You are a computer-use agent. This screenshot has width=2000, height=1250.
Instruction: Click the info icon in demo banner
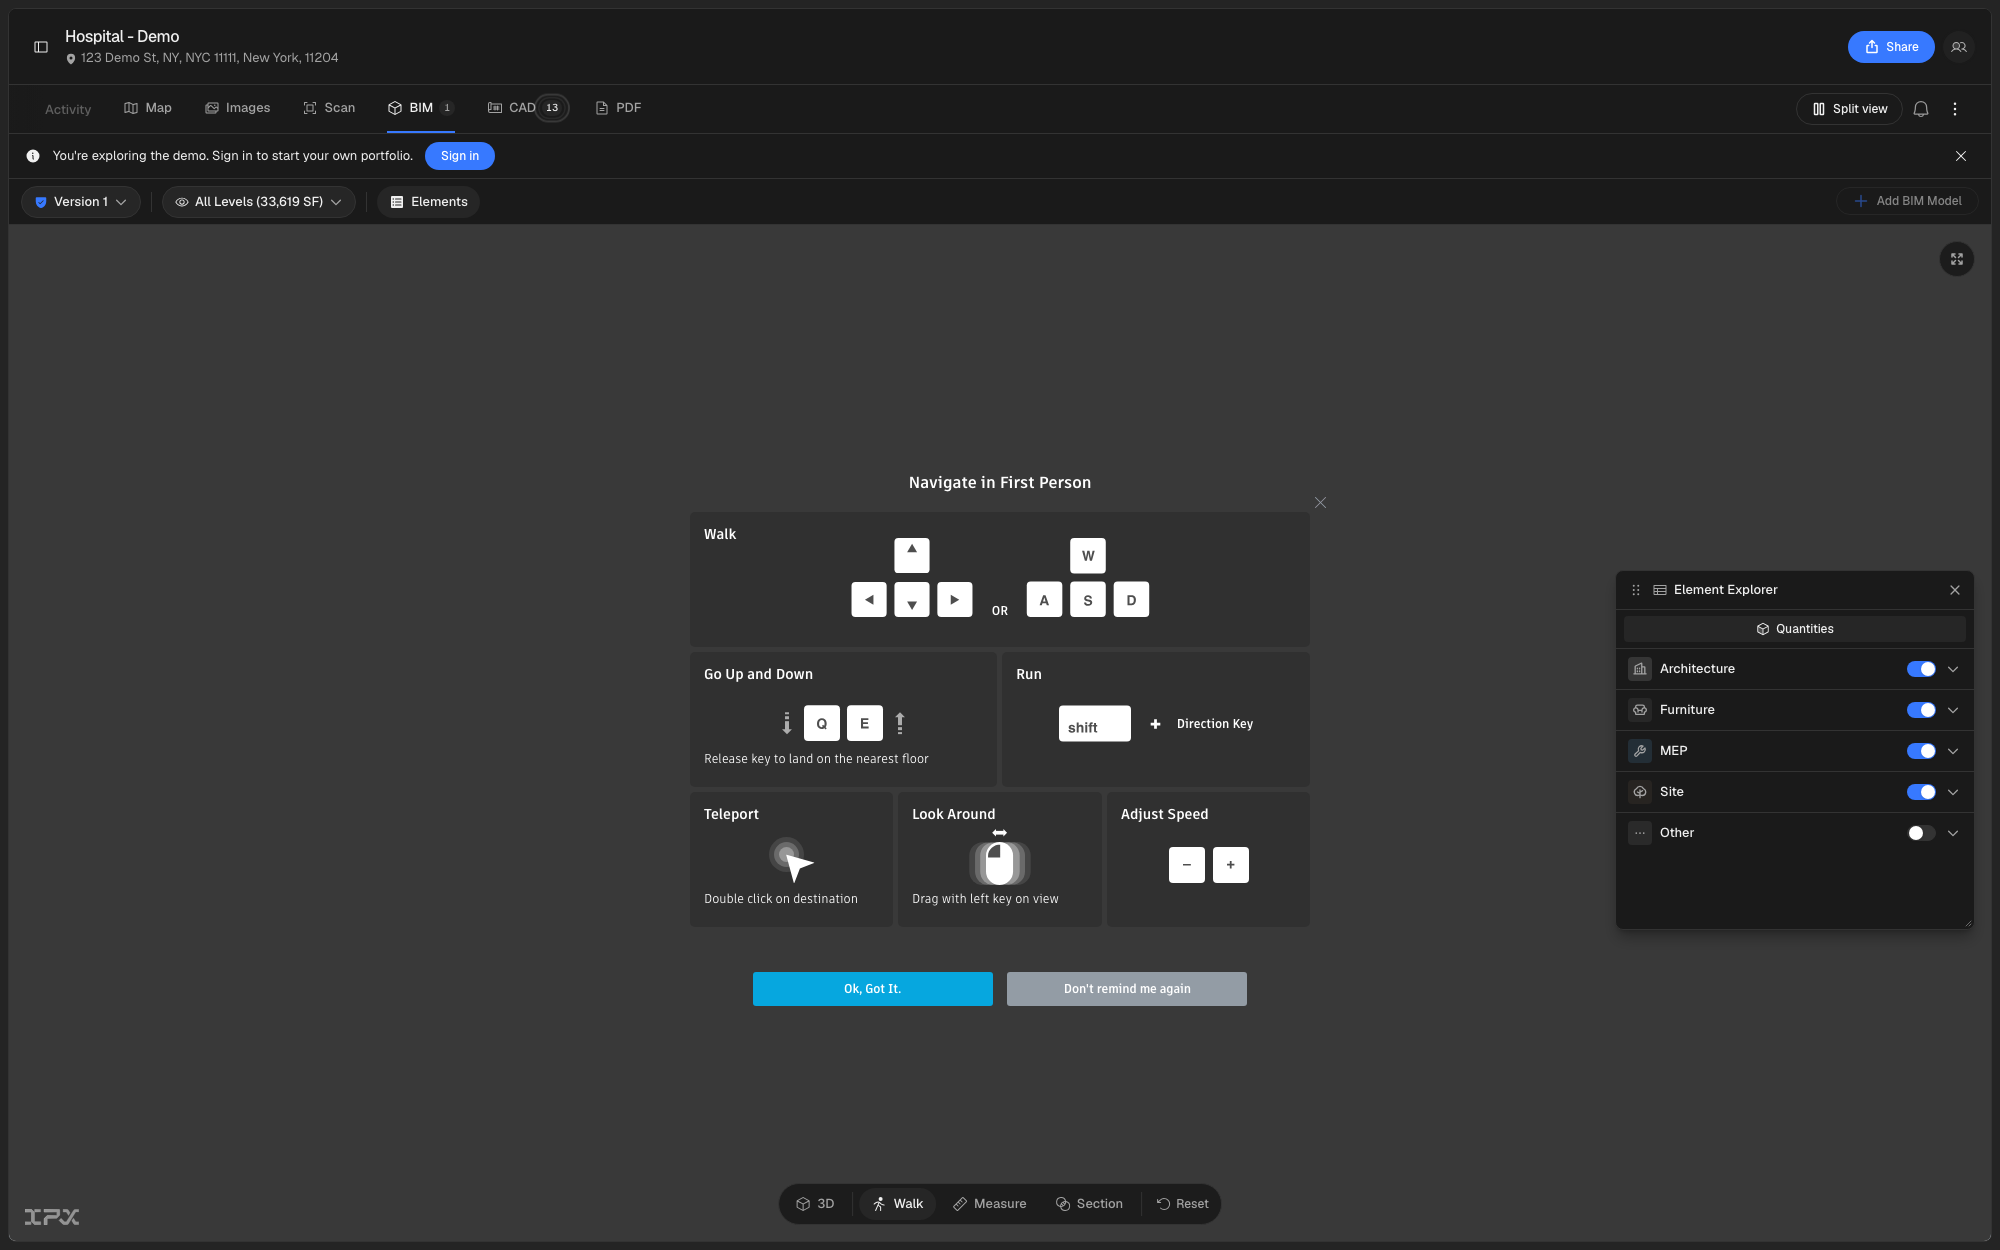pyautogui.click(x=33, y=156)
